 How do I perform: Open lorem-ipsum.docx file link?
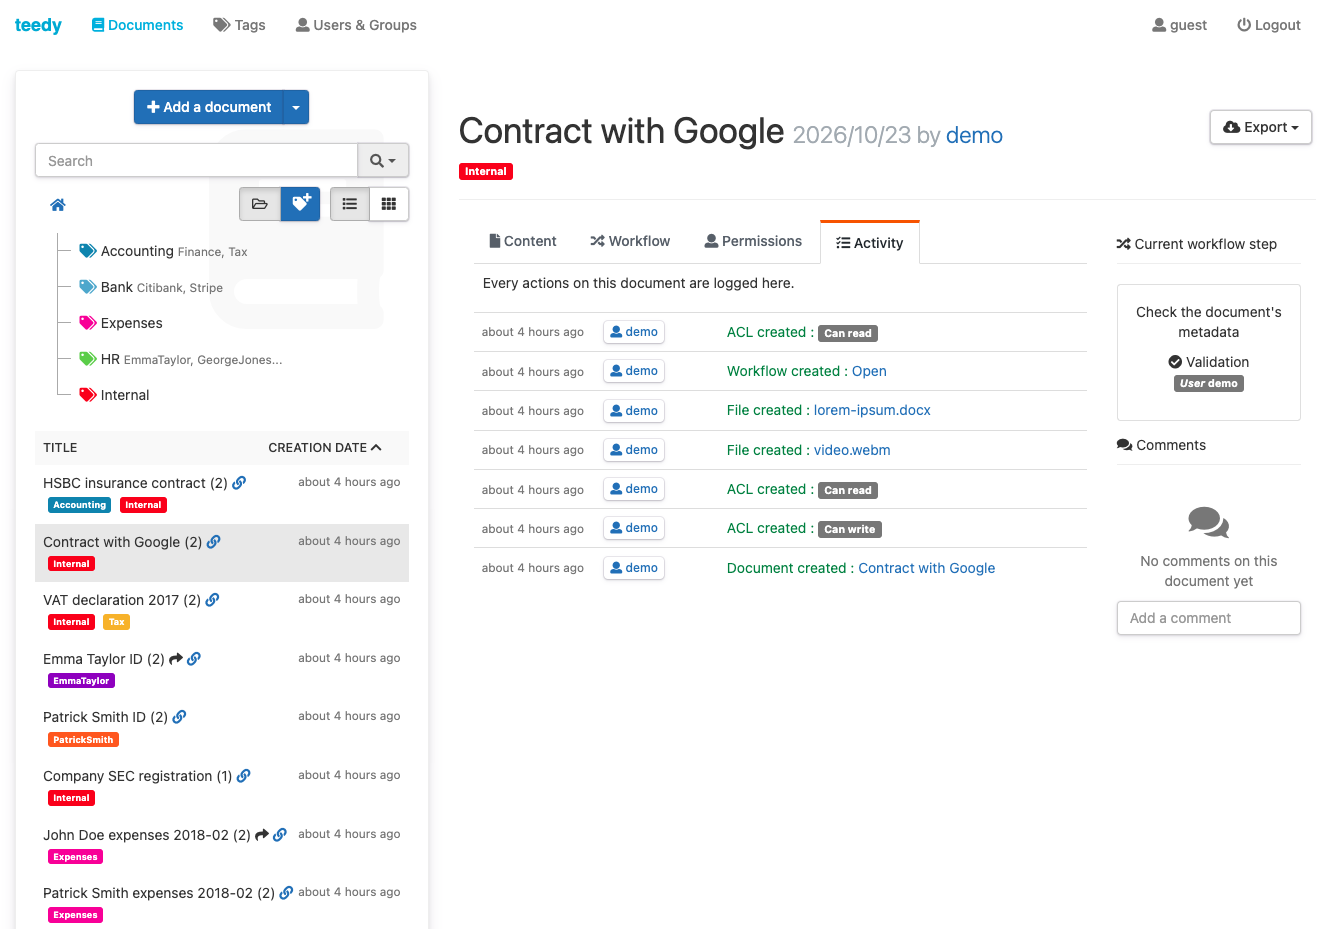(x=872, y=410)
